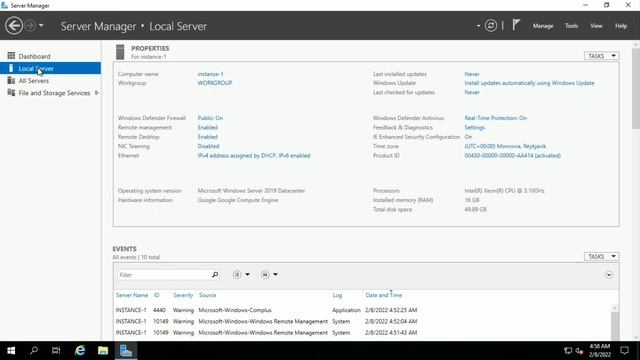640x360 pixels.
Task: Click Remote Desktop Enabled link
Action: click(207, 137)
